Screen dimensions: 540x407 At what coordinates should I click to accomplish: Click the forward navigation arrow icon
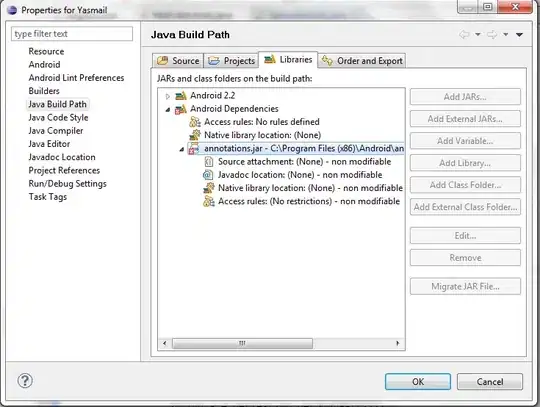(492, 34)
